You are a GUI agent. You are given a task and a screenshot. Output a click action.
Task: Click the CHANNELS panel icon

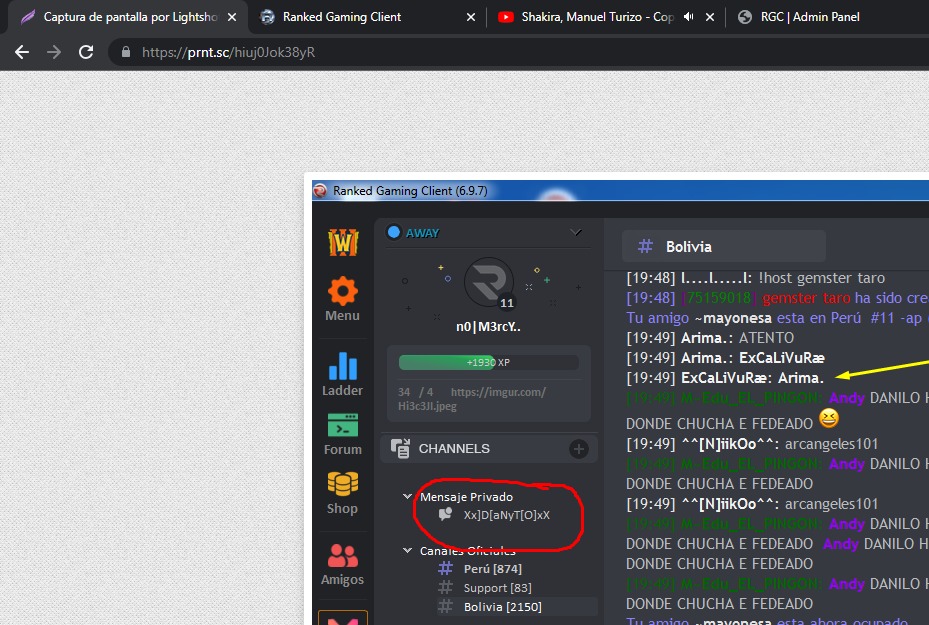(401, 448)
